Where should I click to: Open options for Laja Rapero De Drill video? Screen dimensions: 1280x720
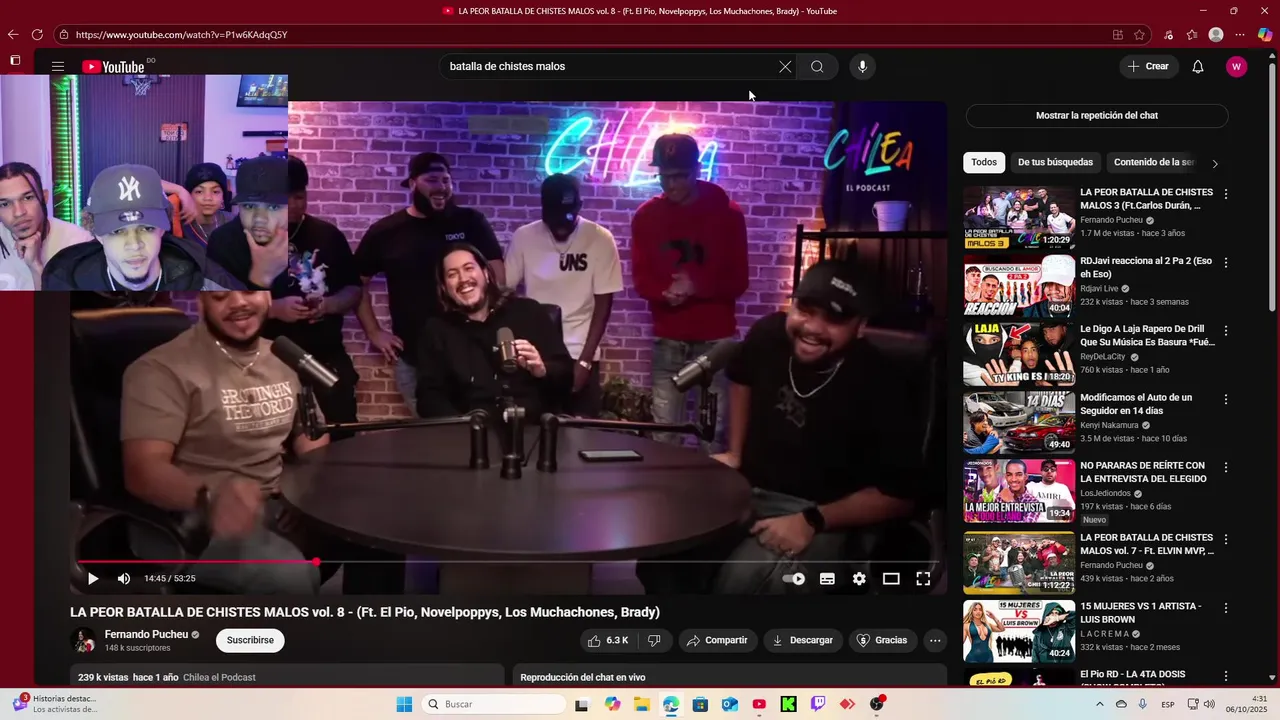click(x=1226, y=330)
